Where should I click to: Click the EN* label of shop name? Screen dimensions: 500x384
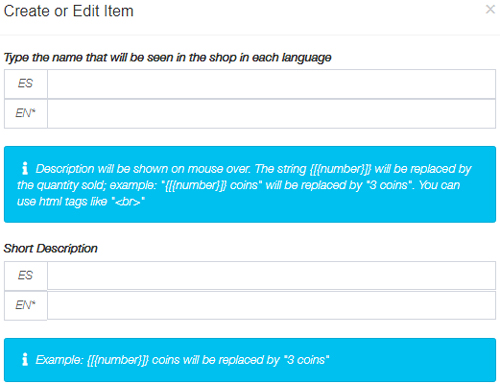[x=26, y=114]
